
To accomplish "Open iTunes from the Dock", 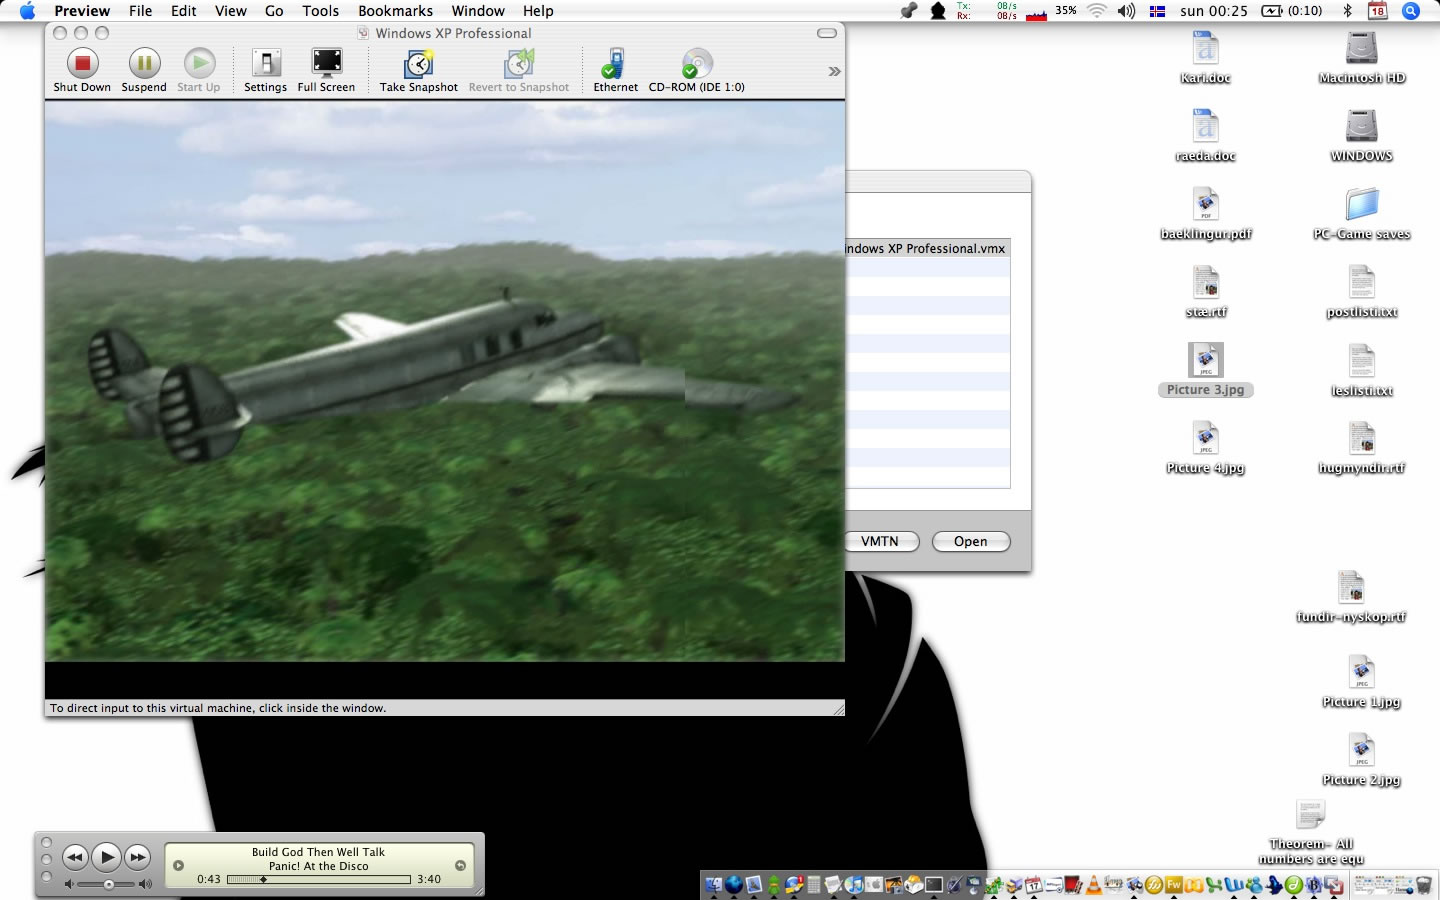I will (854, 884).
